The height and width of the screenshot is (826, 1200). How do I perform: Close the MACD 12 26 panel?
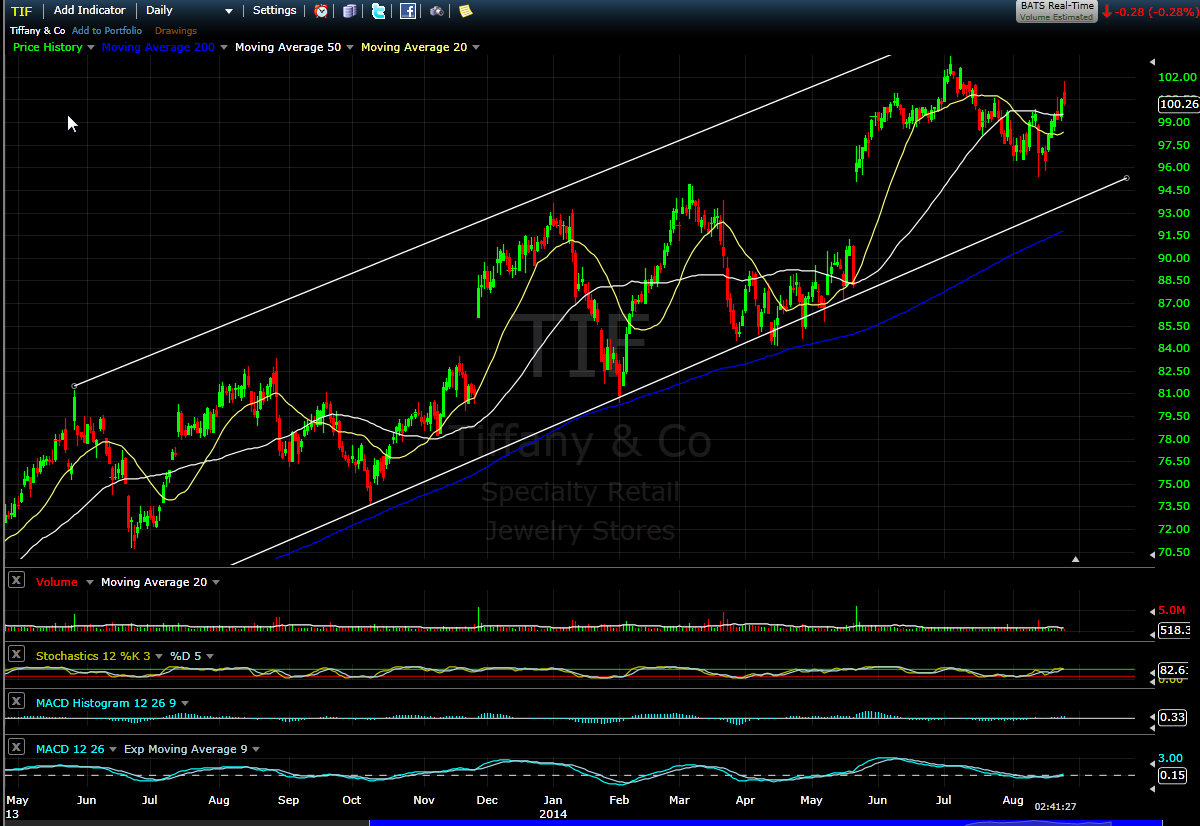point(16,748)
